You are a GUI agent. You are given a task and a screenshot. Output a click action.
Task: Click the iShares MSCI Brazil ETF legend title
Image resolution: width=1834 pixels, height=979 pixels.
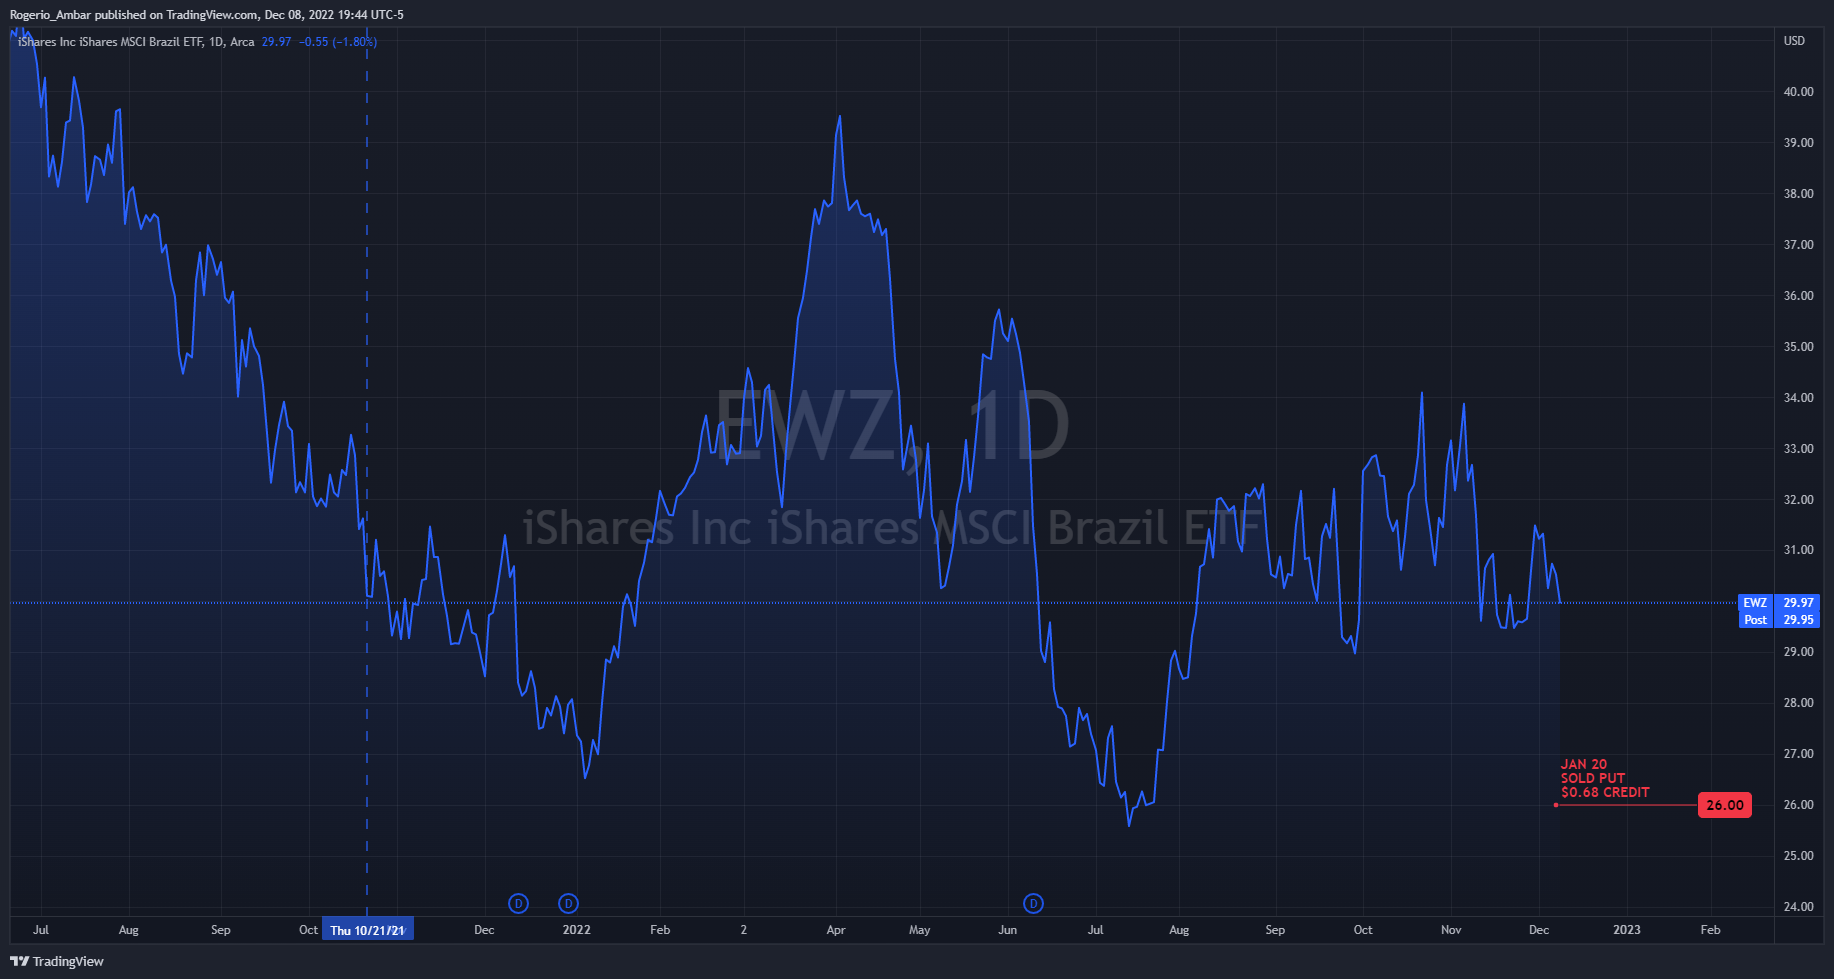(x=136, y=42)
